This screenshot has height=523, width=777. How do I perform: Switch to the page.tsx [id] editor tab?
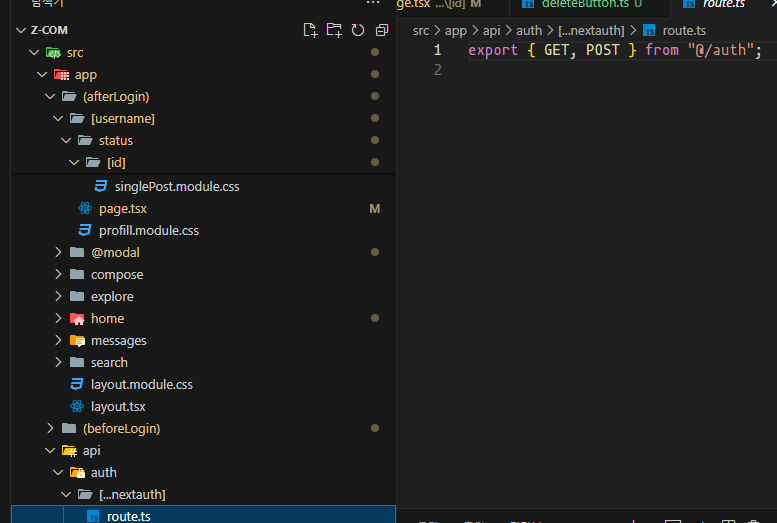click(x=452, y=4)
